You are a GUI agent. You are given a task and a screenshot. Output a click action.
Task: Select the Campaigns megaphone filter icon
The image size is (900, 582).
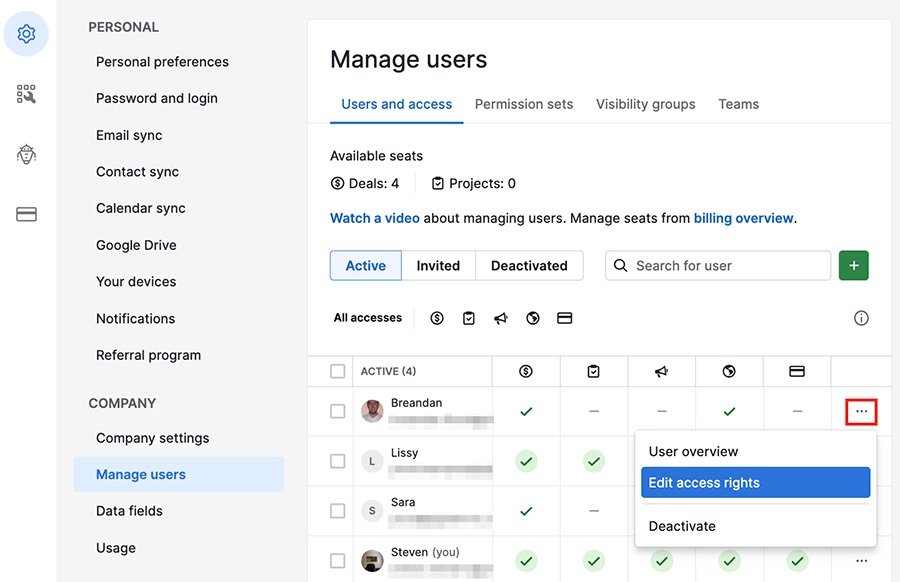click(501, 318)
